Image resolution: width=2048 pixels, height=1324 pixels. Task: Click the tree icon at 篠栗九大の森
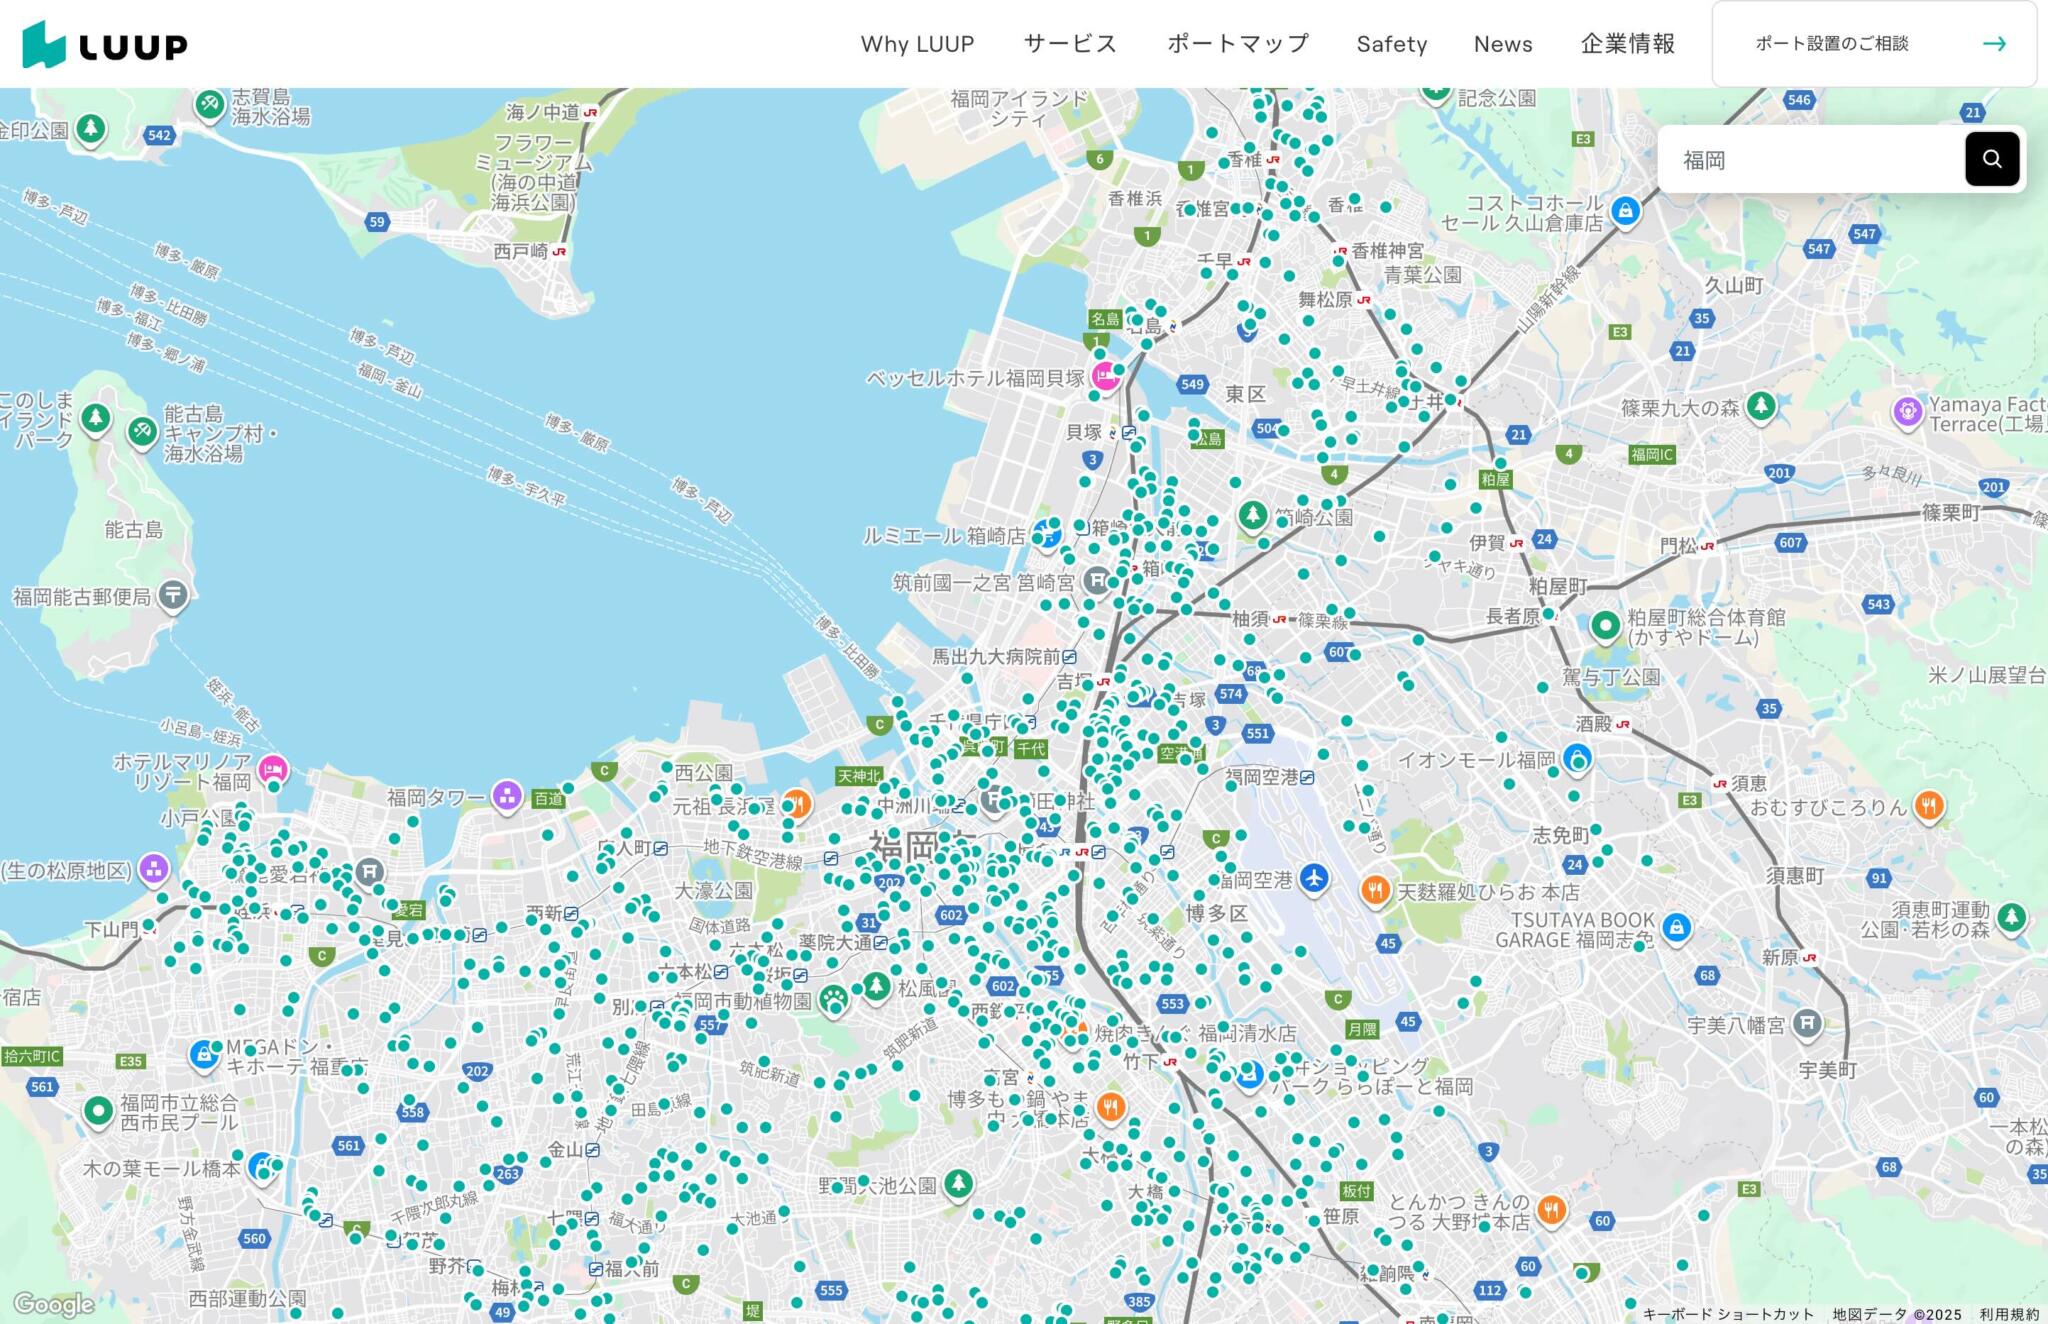point(1763,407)
